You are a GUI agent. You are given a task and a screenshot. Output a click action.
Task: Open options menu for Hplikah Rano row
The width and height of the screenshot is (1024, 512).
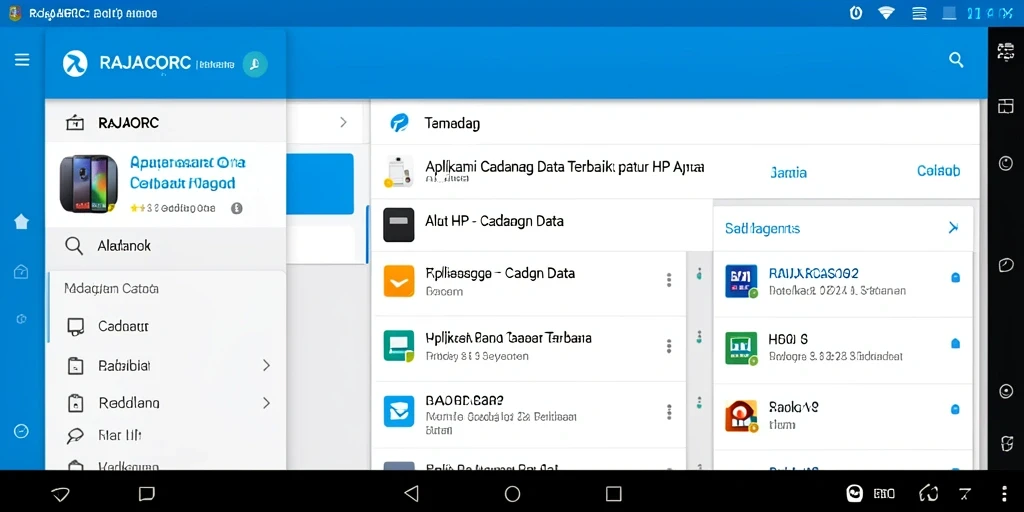pyautogui.click(x=669, y=346)
